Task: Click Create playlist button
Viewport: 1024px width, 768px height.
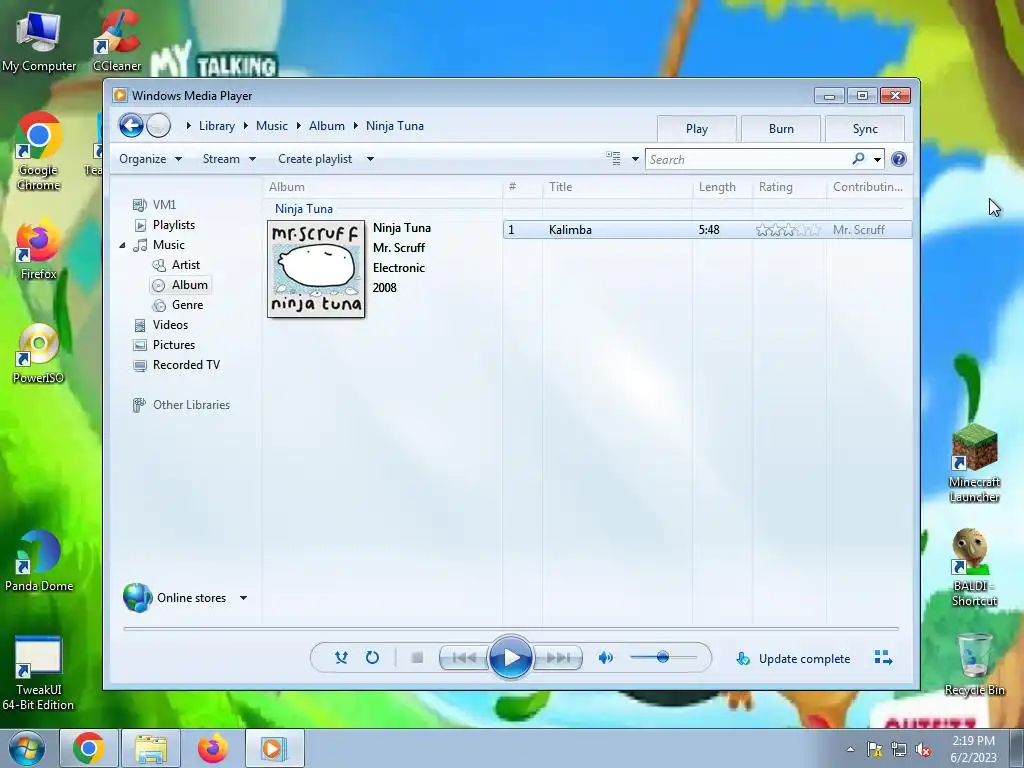Action: pyautogui.click(x=315, y=159)
